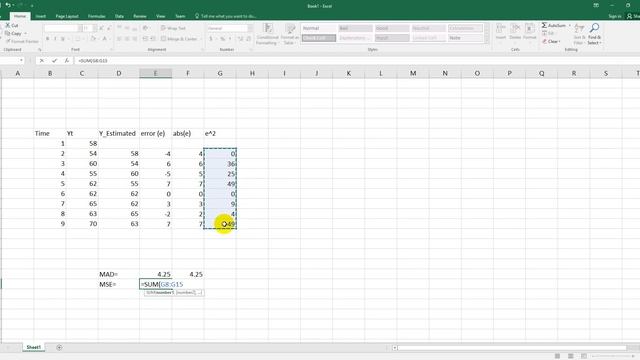Click the fill color bucket icon
The width and height of the screenshot is (640, 360).
click(93, 39)
